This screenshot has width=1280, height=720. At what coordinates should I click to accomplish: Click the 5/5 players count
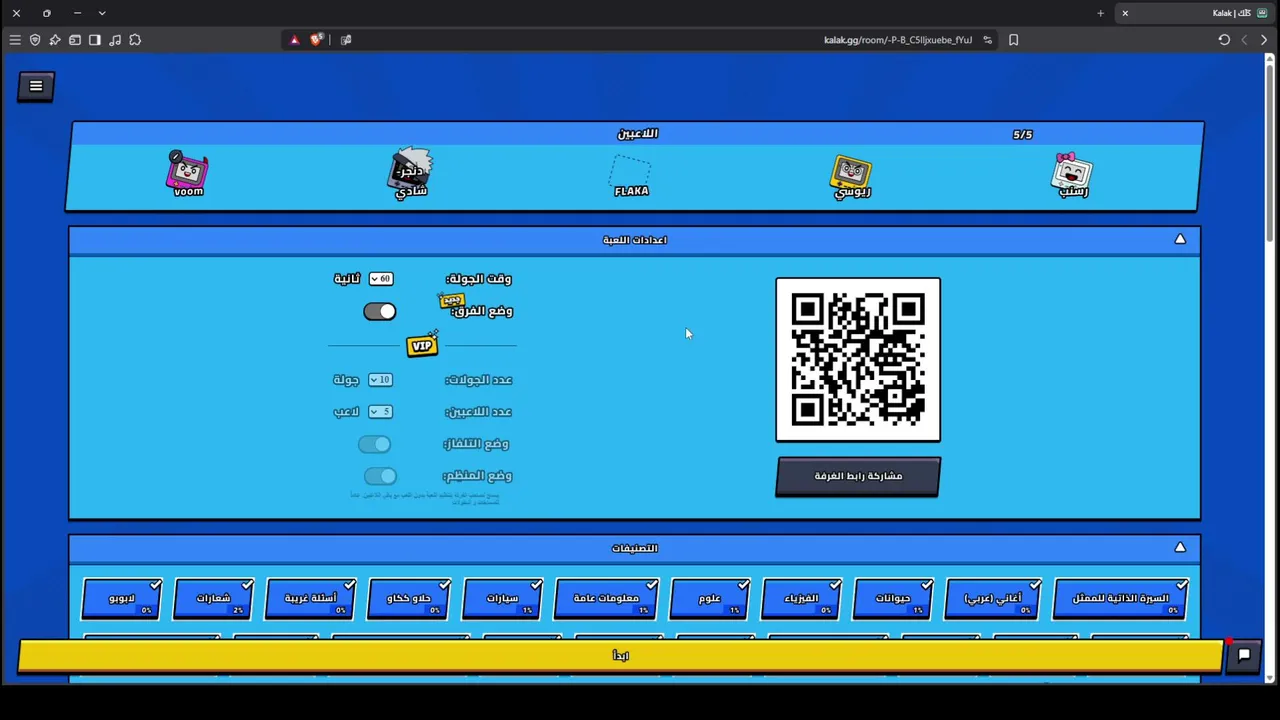coord(1022,134)
